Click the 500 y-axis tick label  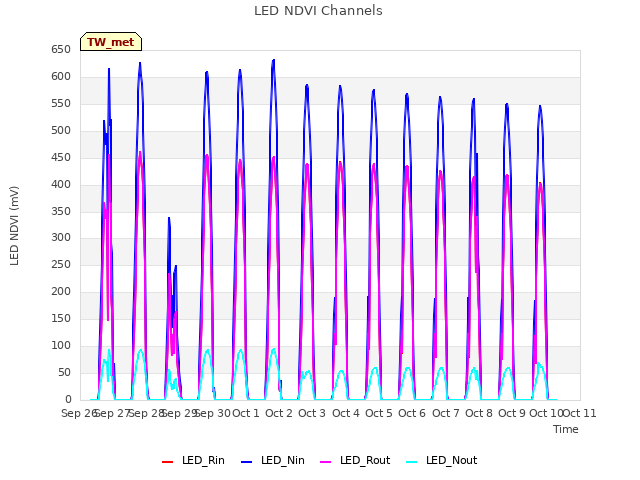[61, 131]
